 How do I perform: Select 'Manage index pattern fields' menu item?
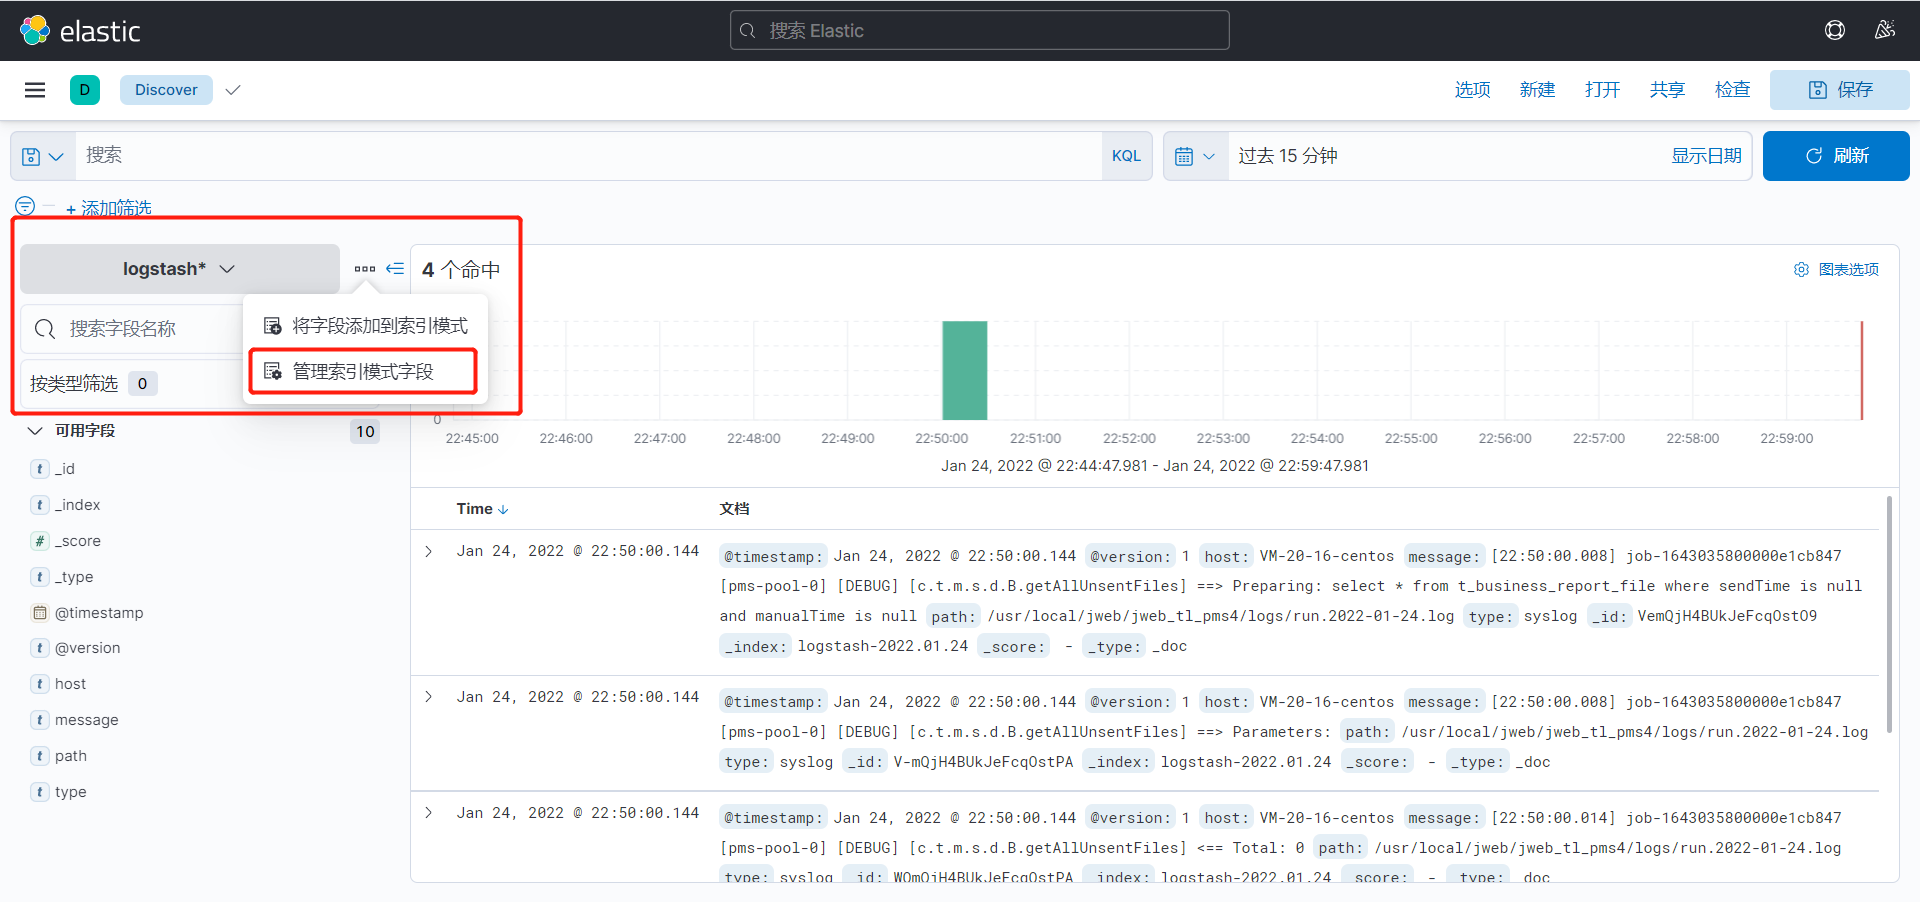coord(362,372)
